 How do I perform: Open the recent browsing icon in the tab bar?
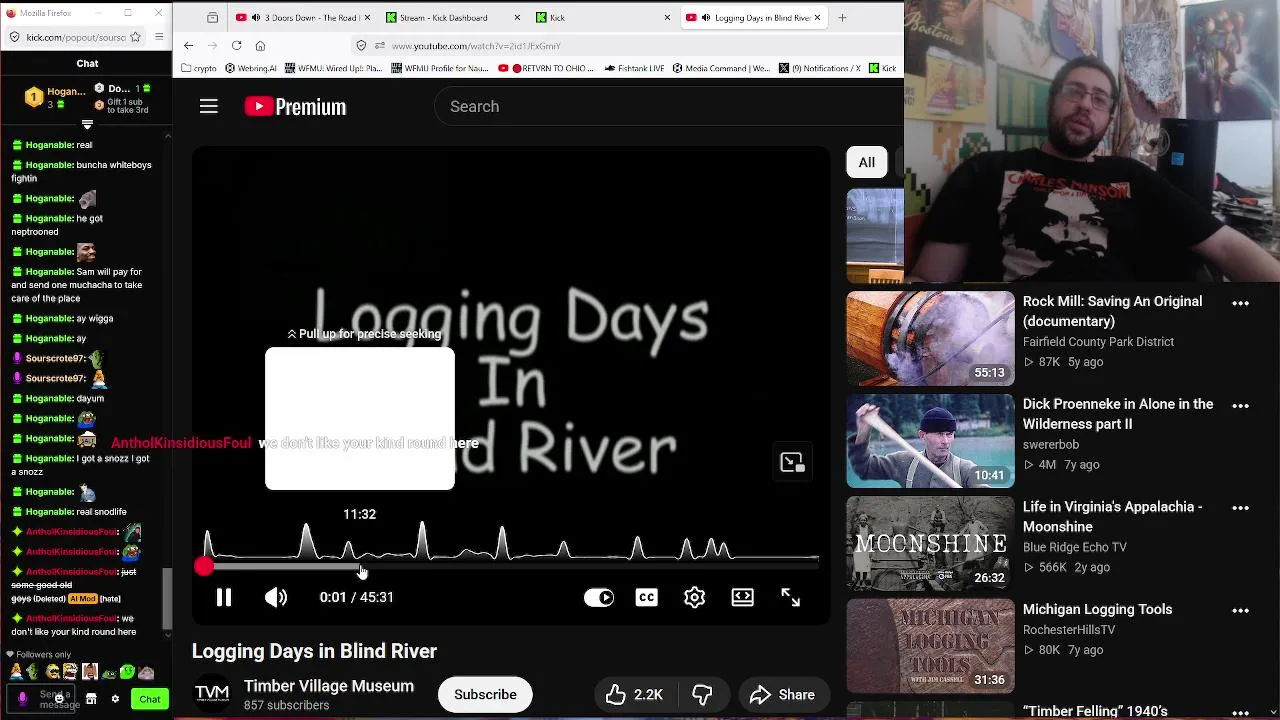tap(212, 17)
